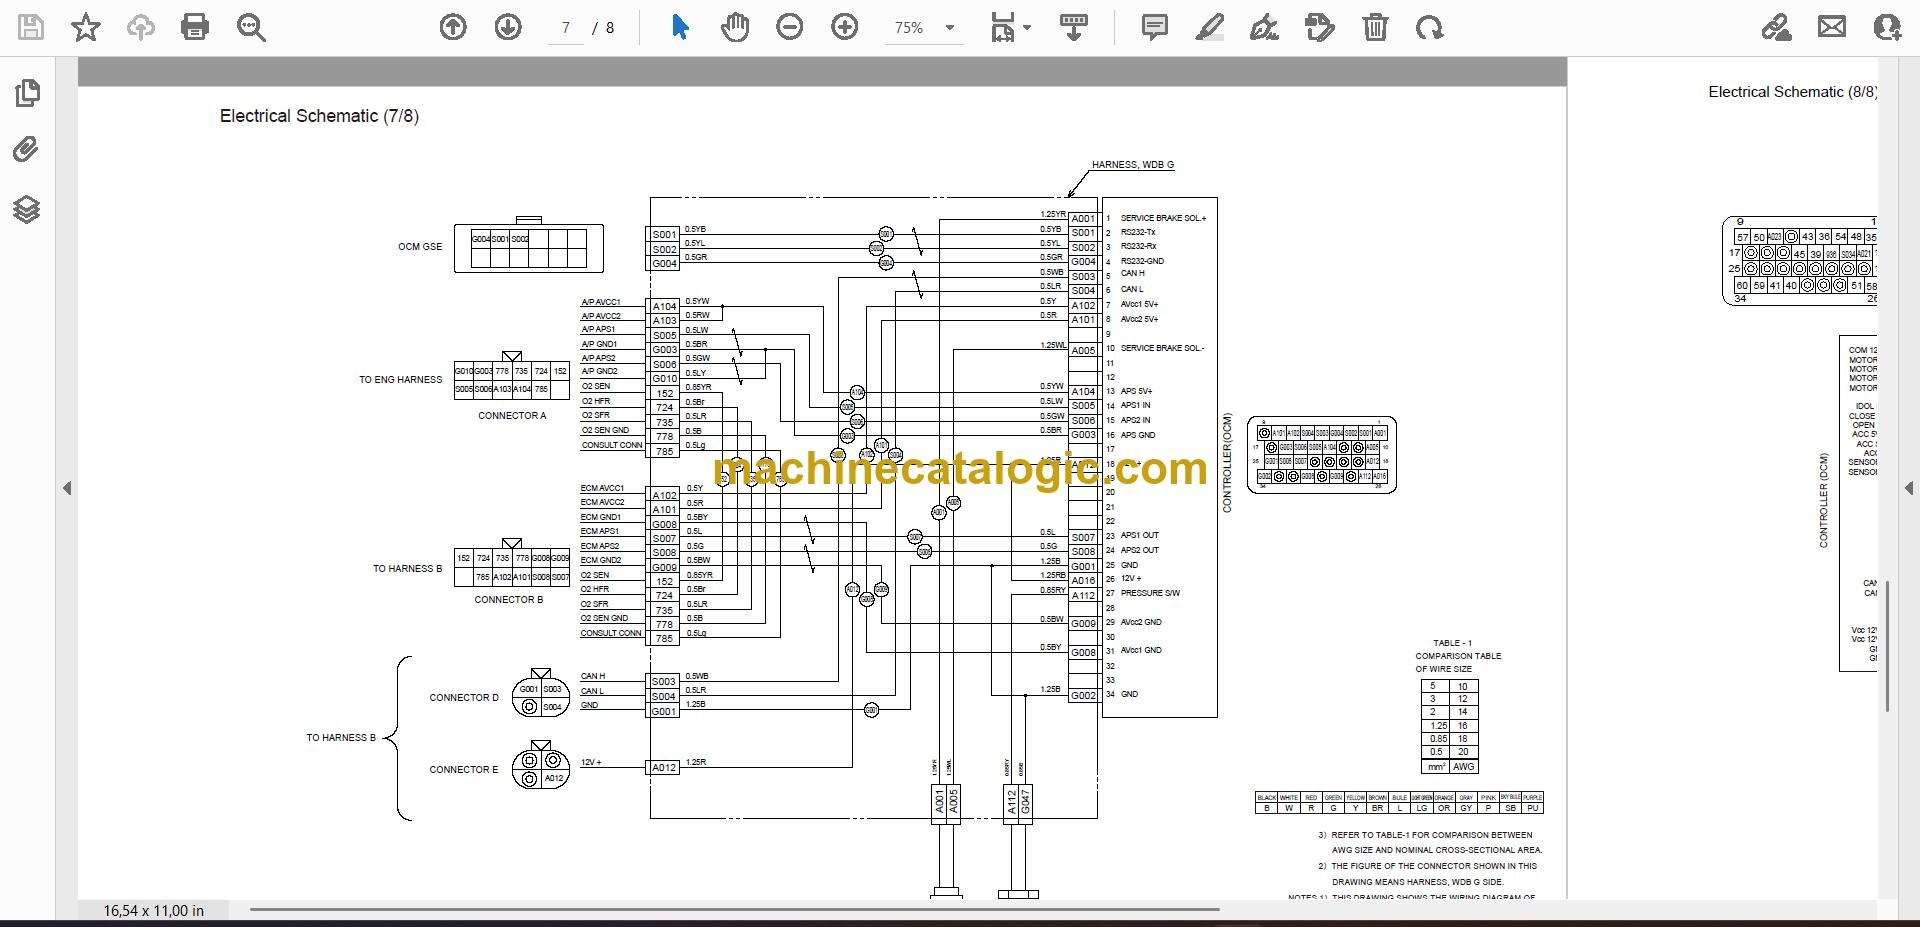Image resolution: width=1920 pixels, height=927 pixels.
Task: Expand the page fit dropdown arrow
Action: [x=1027, y=28]
